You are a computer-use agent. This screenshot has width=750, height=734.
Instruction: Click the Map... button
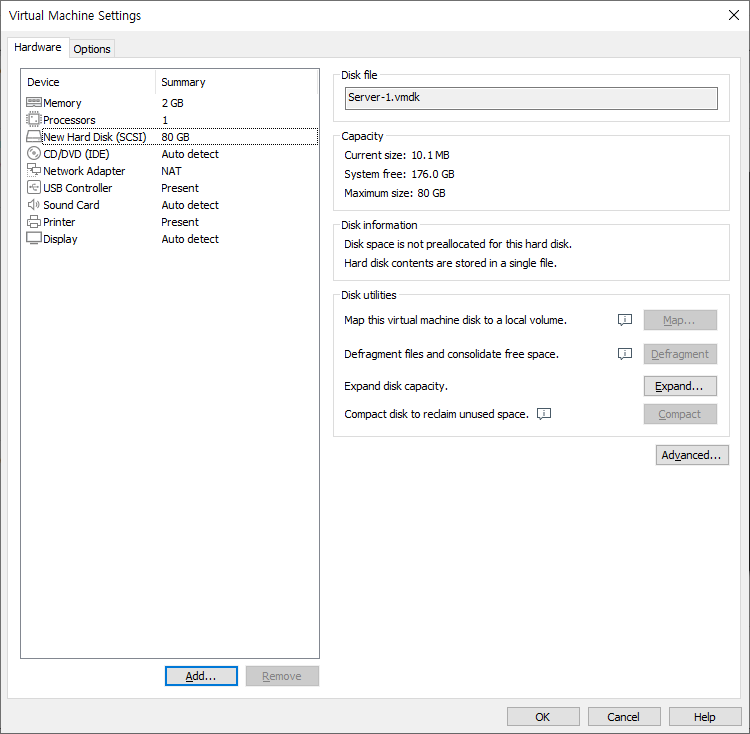[680, 320]
